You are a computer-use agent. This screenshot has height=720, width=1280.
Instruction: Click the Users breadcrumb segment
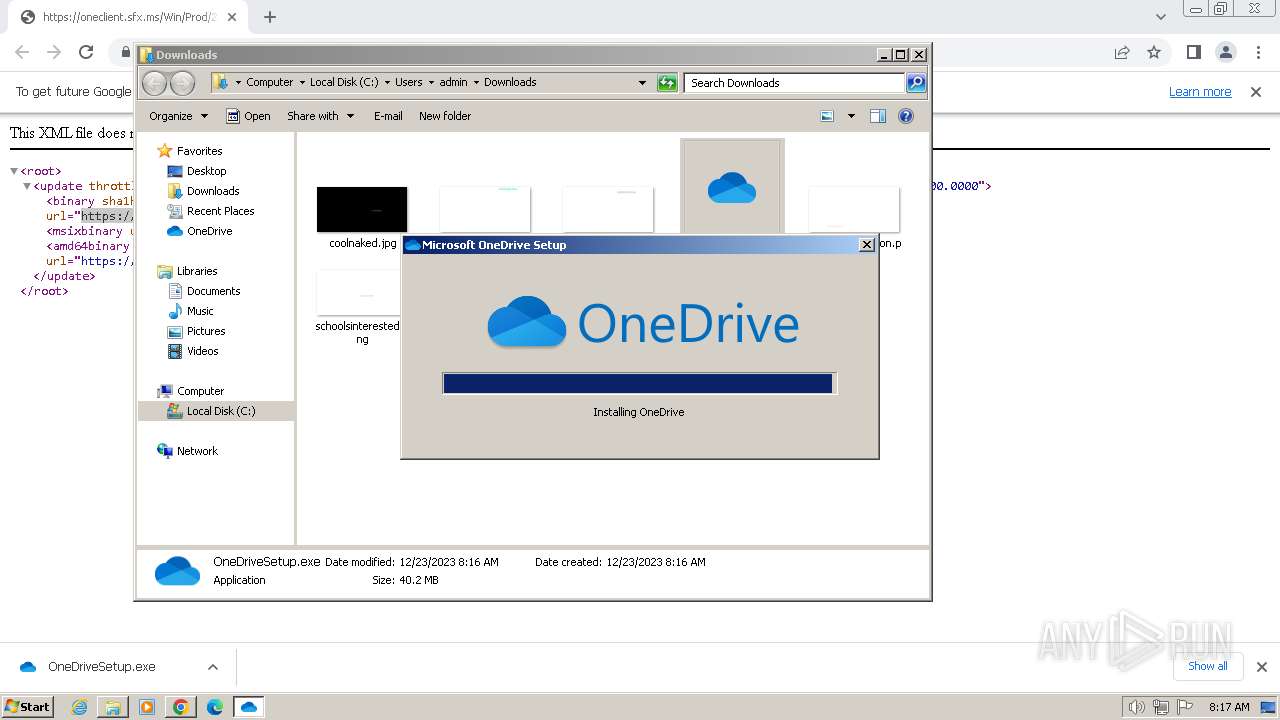(x=408, y=82)
